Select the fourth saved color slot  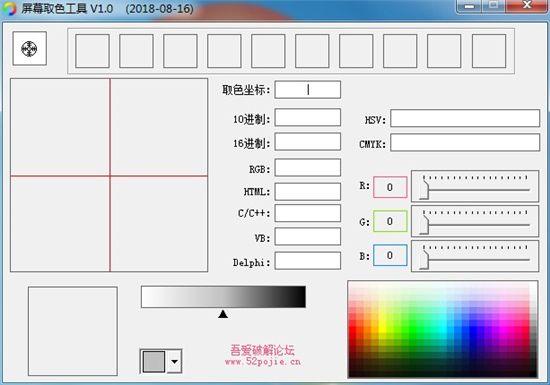coord(224,51)
